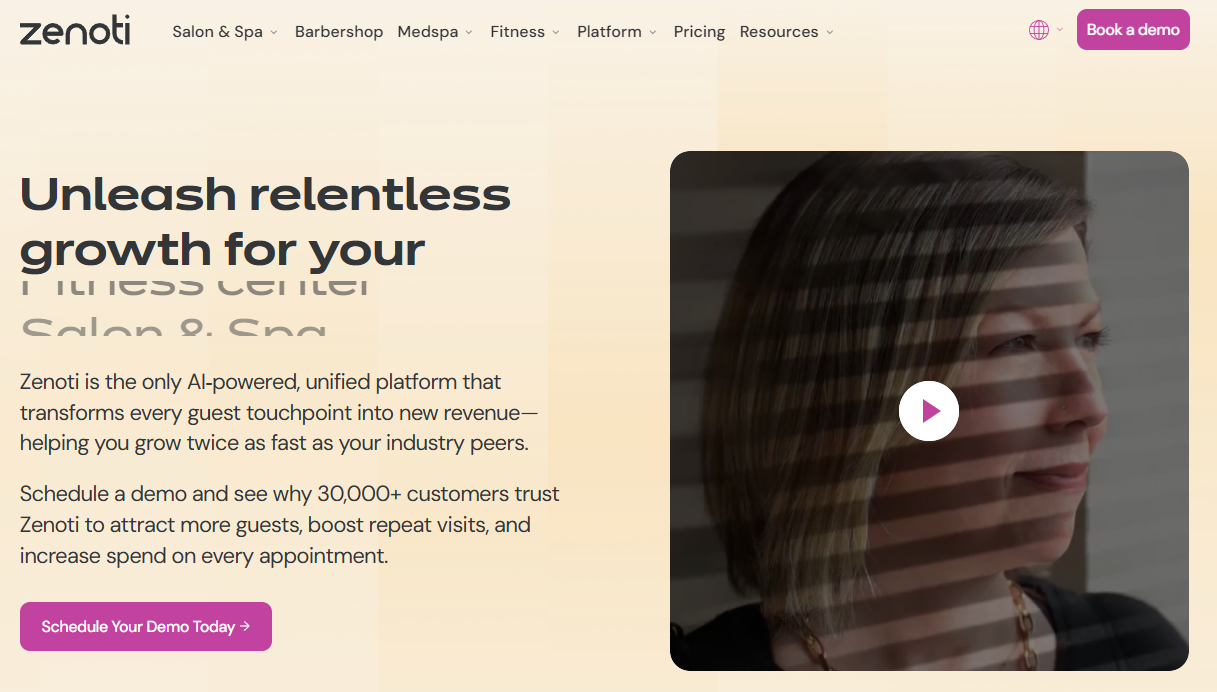Open the Resources menu
Viewport: 1217px width, 692px height.
(779, 32)
